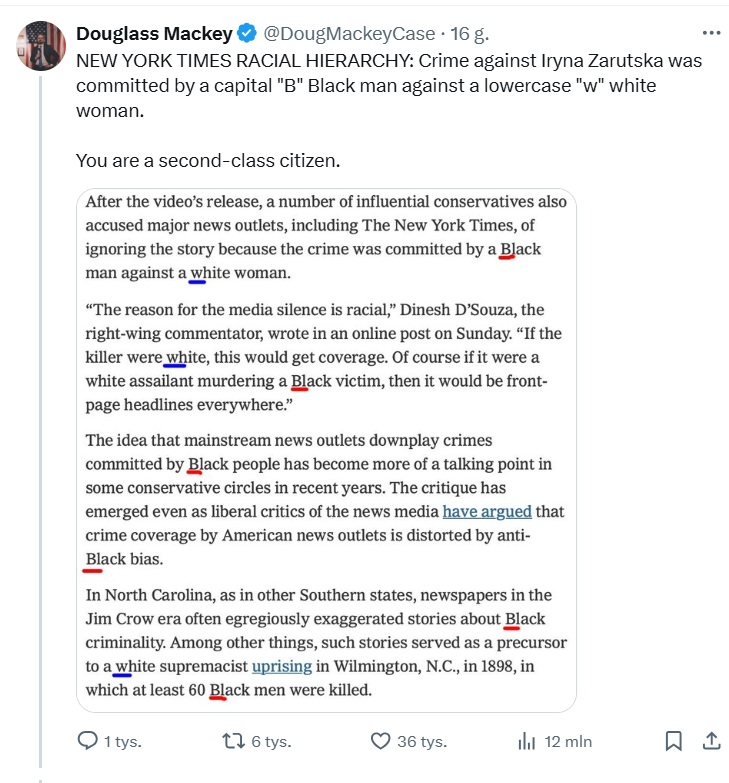Click the "12 mln" view count

(568, 742)
